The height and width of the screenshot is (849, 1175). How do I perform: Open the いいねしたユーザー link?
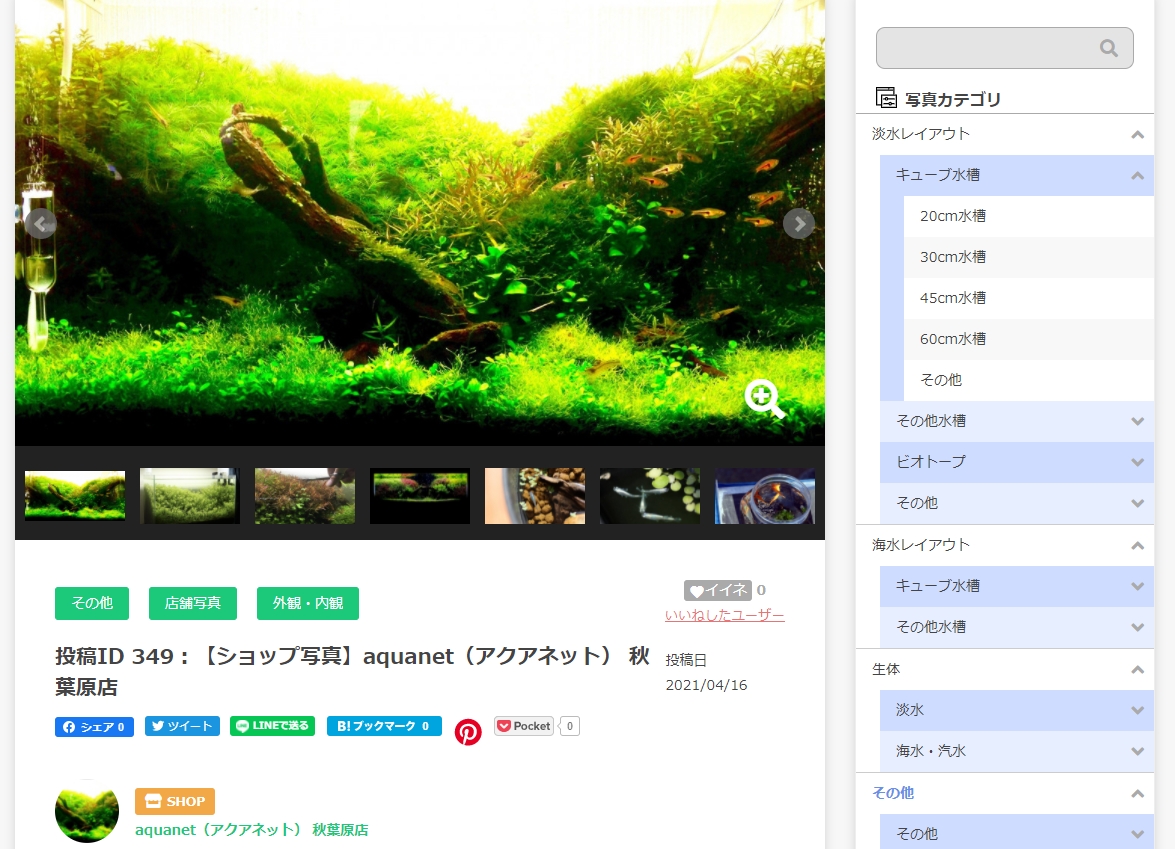[724, 615]
